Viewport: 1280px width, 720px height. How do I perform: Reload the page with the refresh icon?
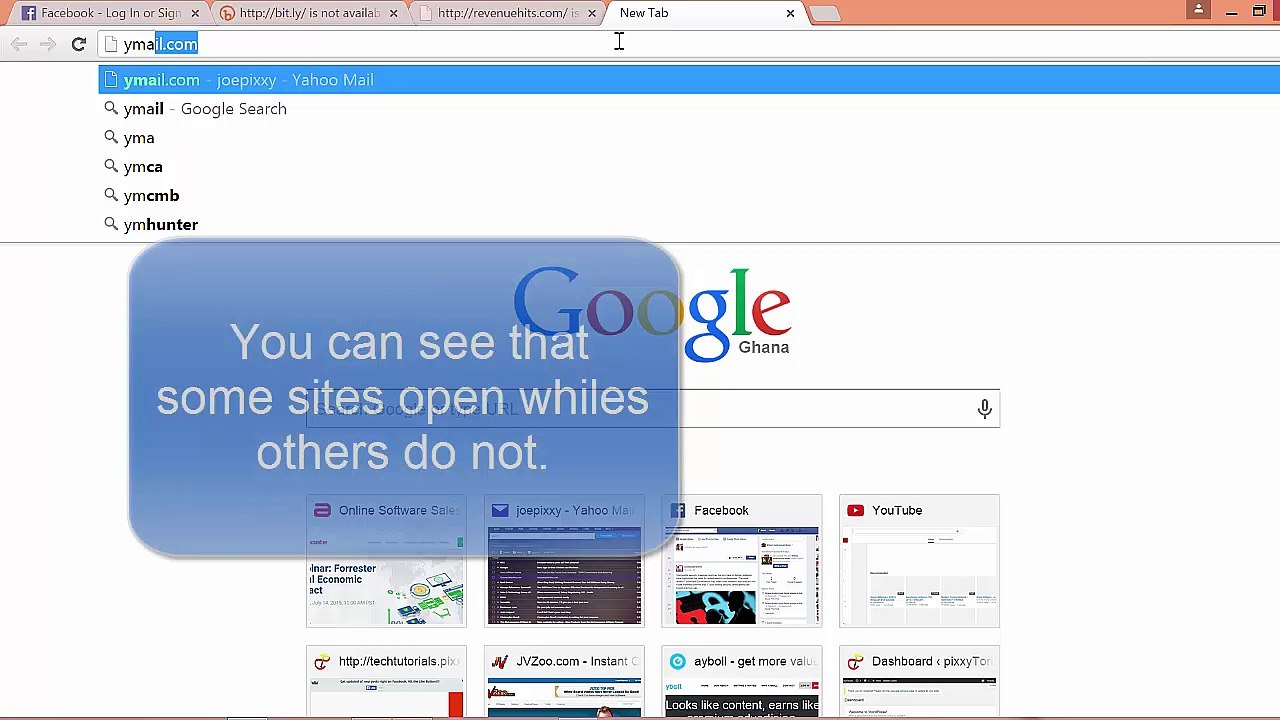[x=78, y=44]
